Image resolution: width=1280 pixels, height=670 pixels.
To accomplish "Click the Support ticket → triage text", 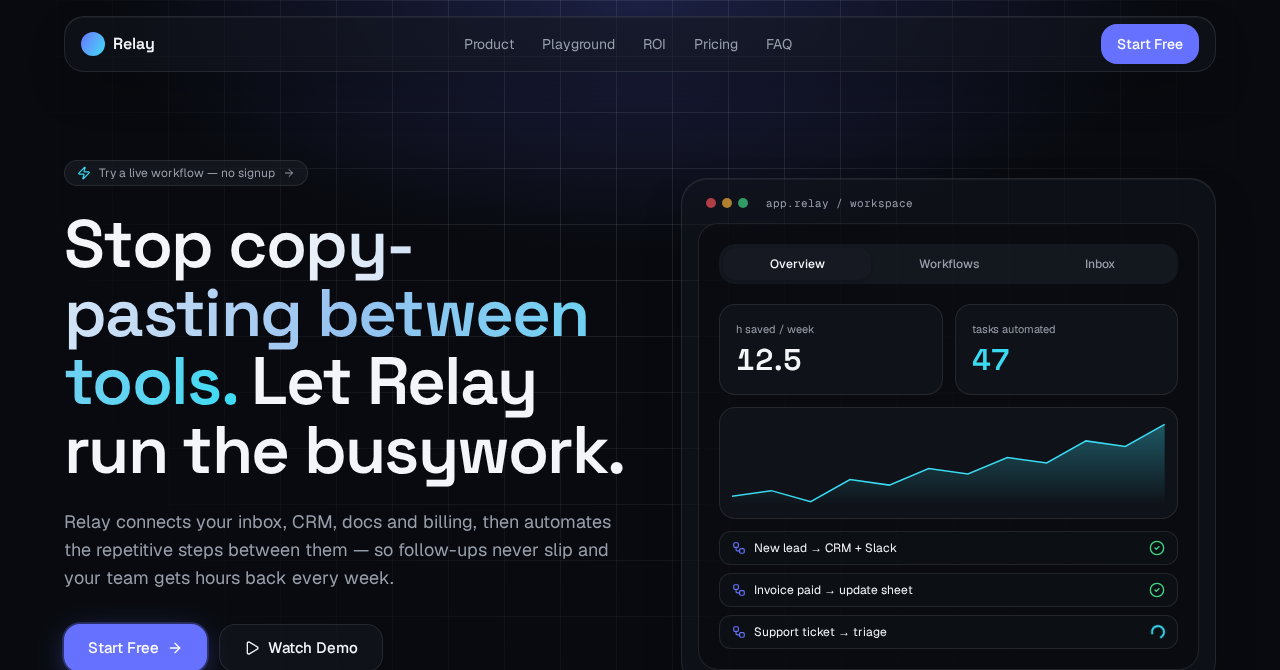I will point(820,632).
